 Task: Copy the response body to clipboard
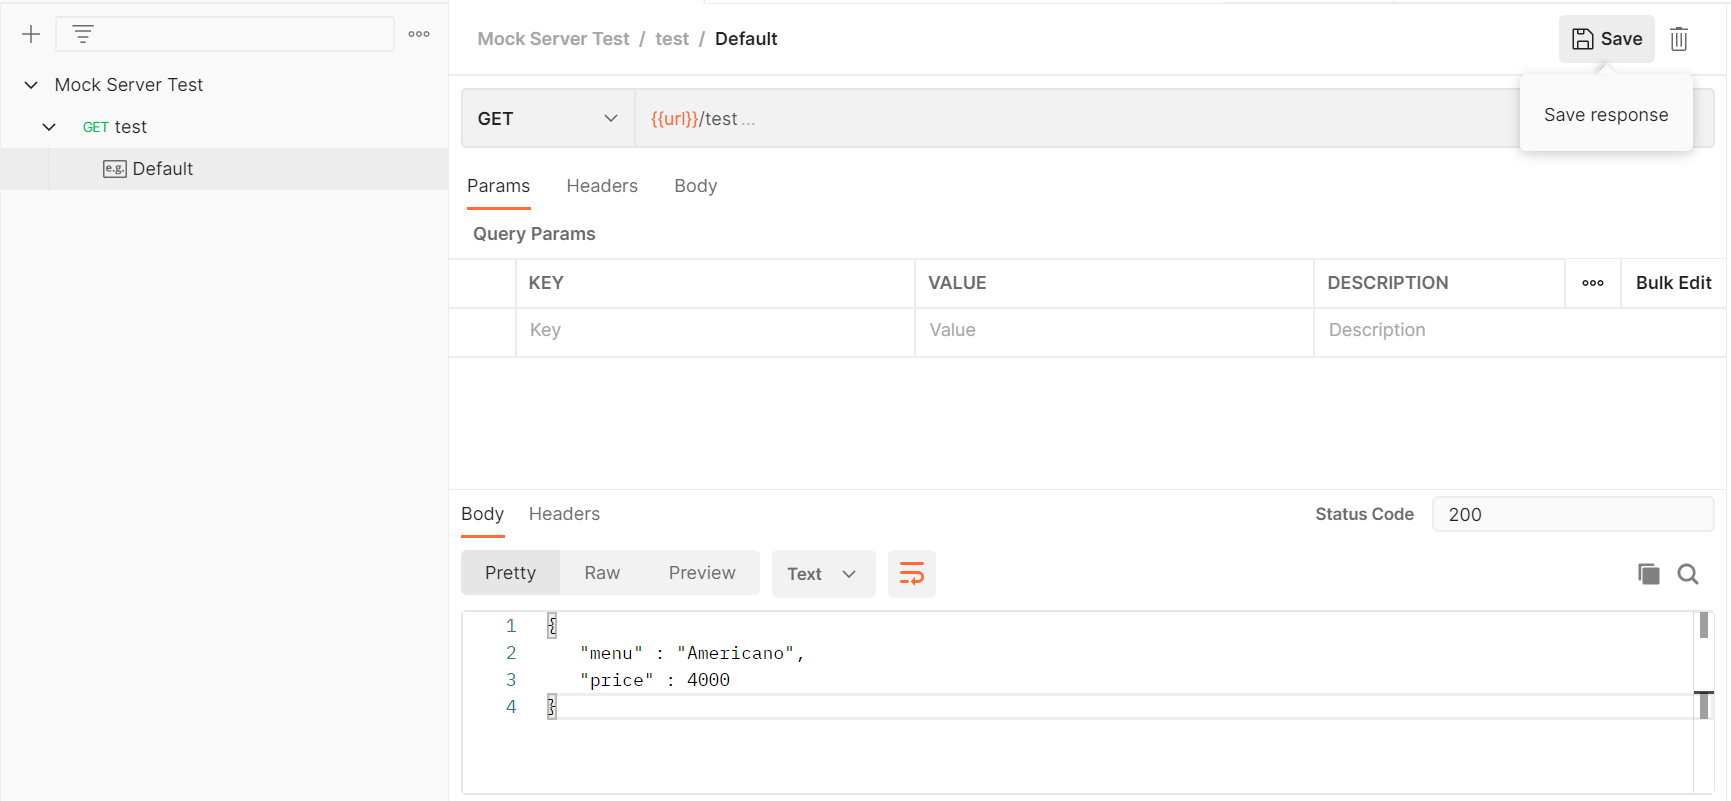click(x=1649, y=574)
